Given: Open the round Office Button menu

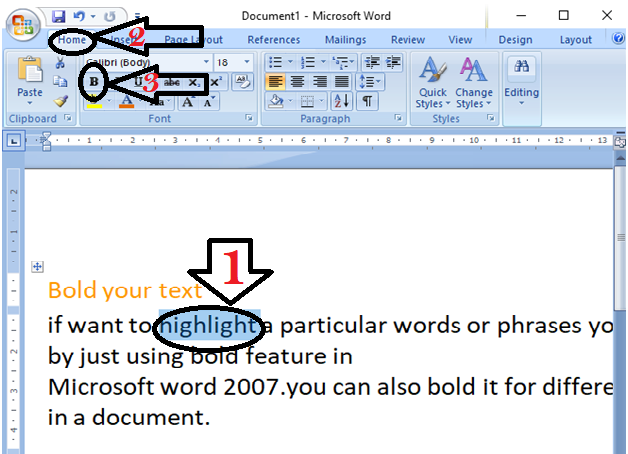Looking at the screenshot, I should pyautogui.click(x=23, y=25).
